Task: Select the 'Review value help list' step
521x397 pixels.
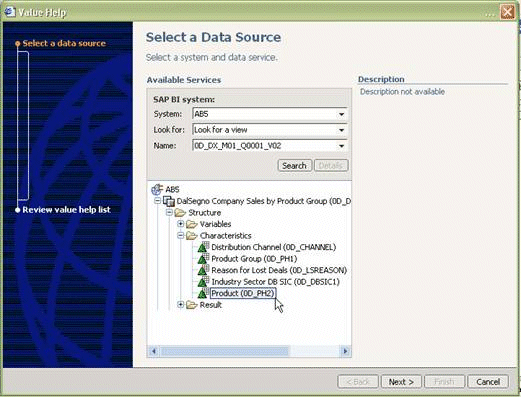Action: pyautogui.click(x=66, y=210)
